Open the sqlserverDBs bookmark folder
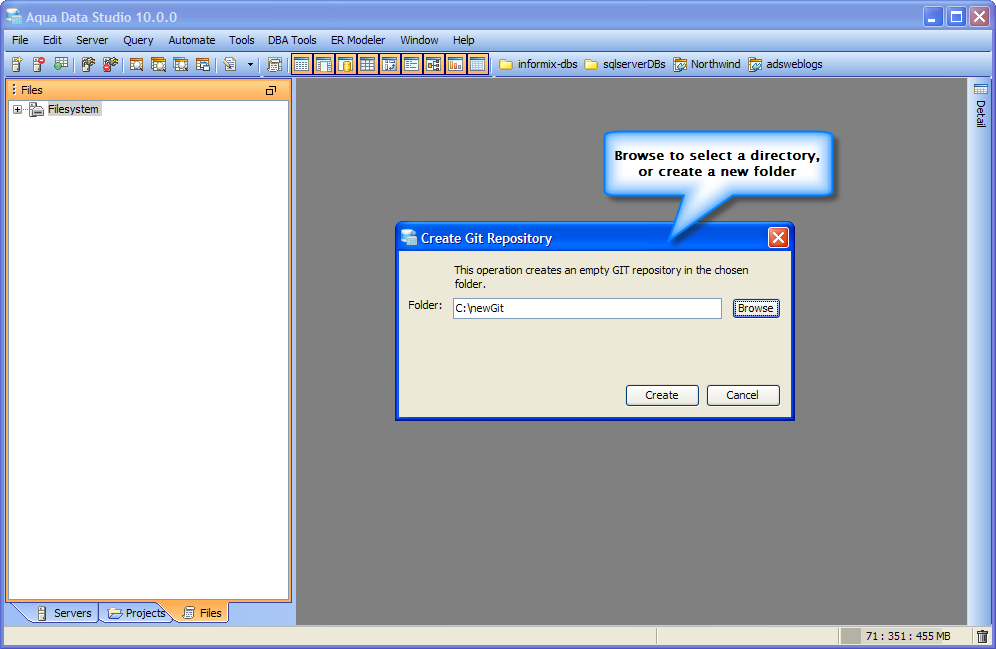 625,64
